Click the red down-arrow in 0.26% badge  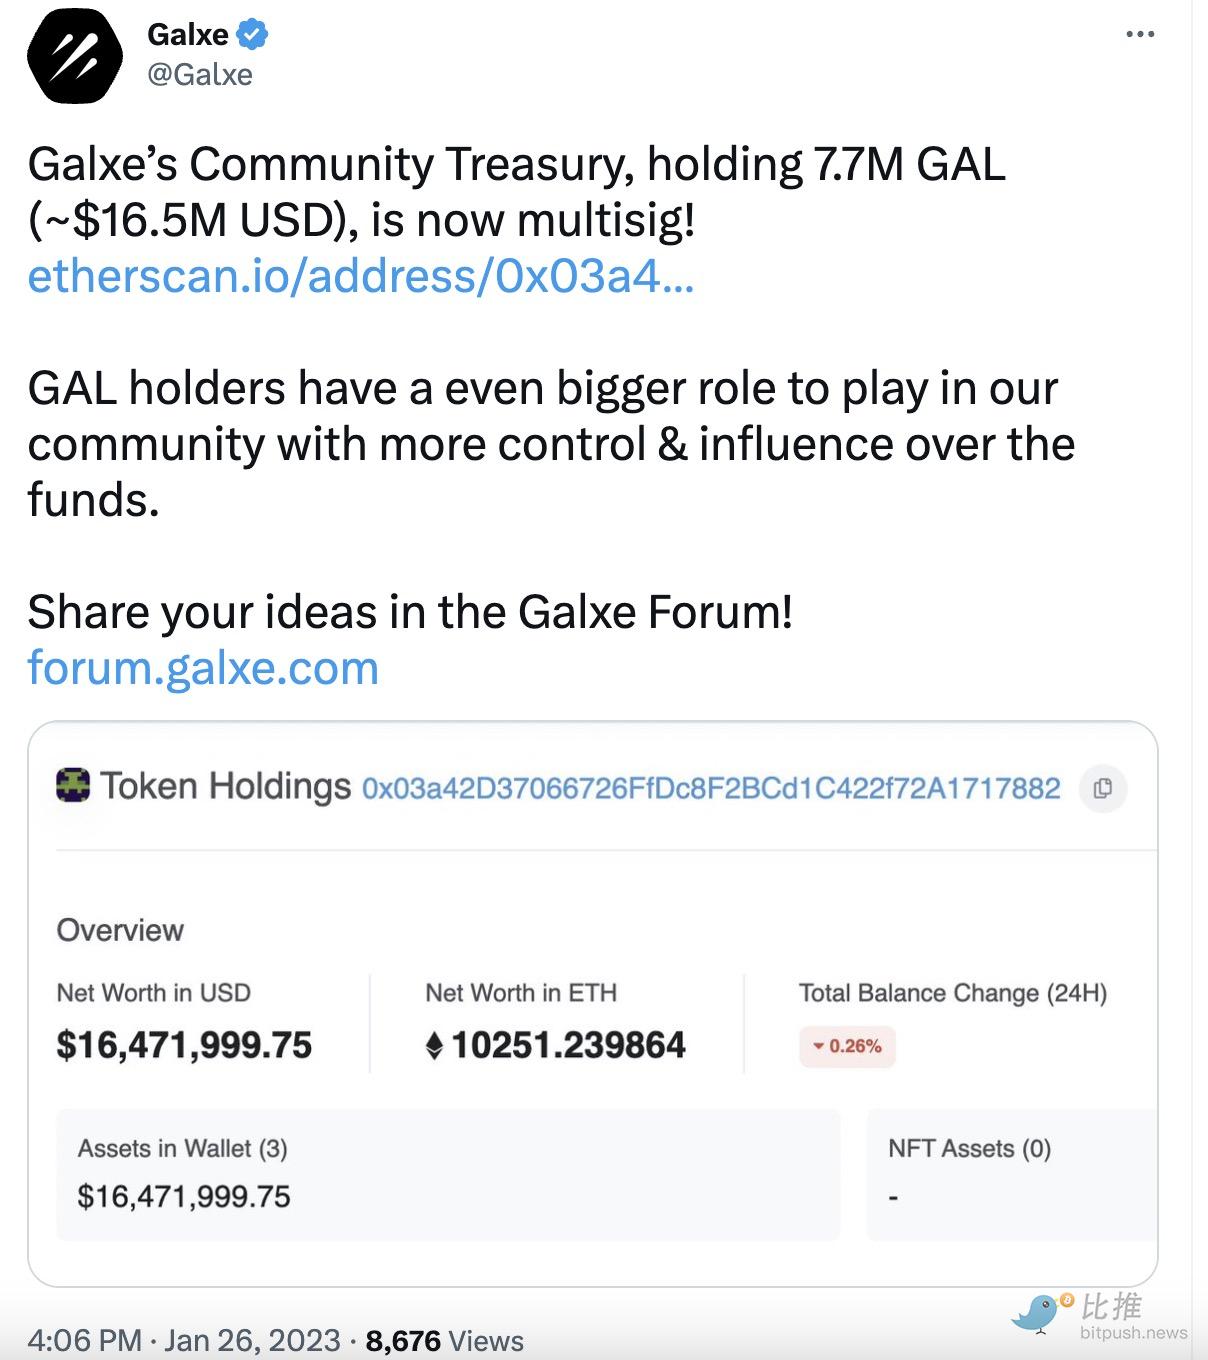(818, 1046)
